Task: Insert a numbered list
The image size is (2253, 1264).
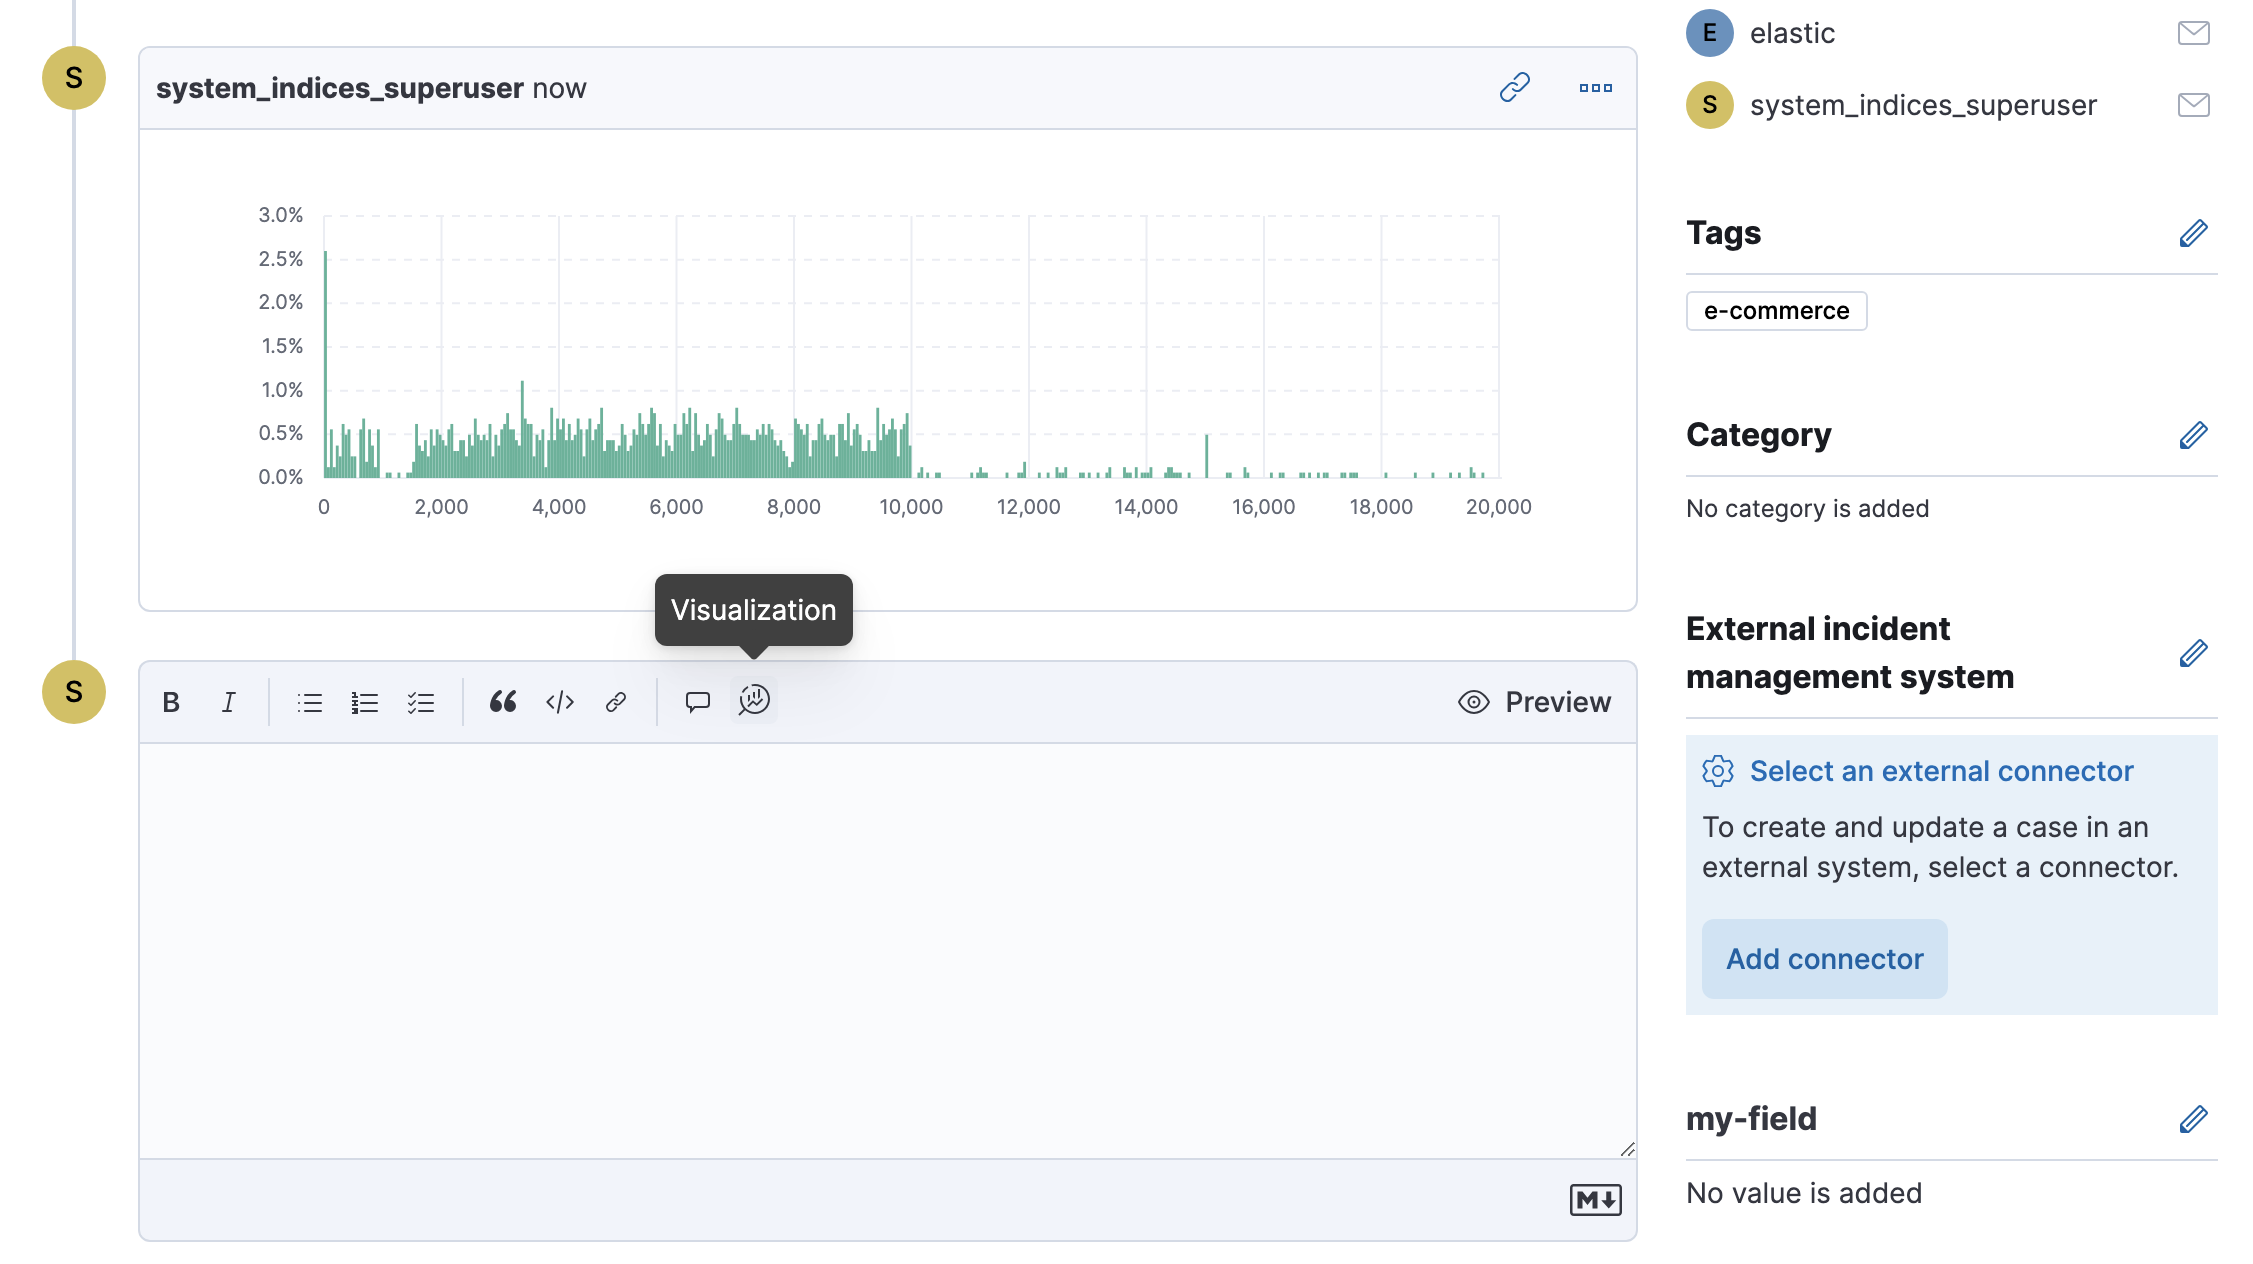Action: pyautogui.click(x=365, y=701)
